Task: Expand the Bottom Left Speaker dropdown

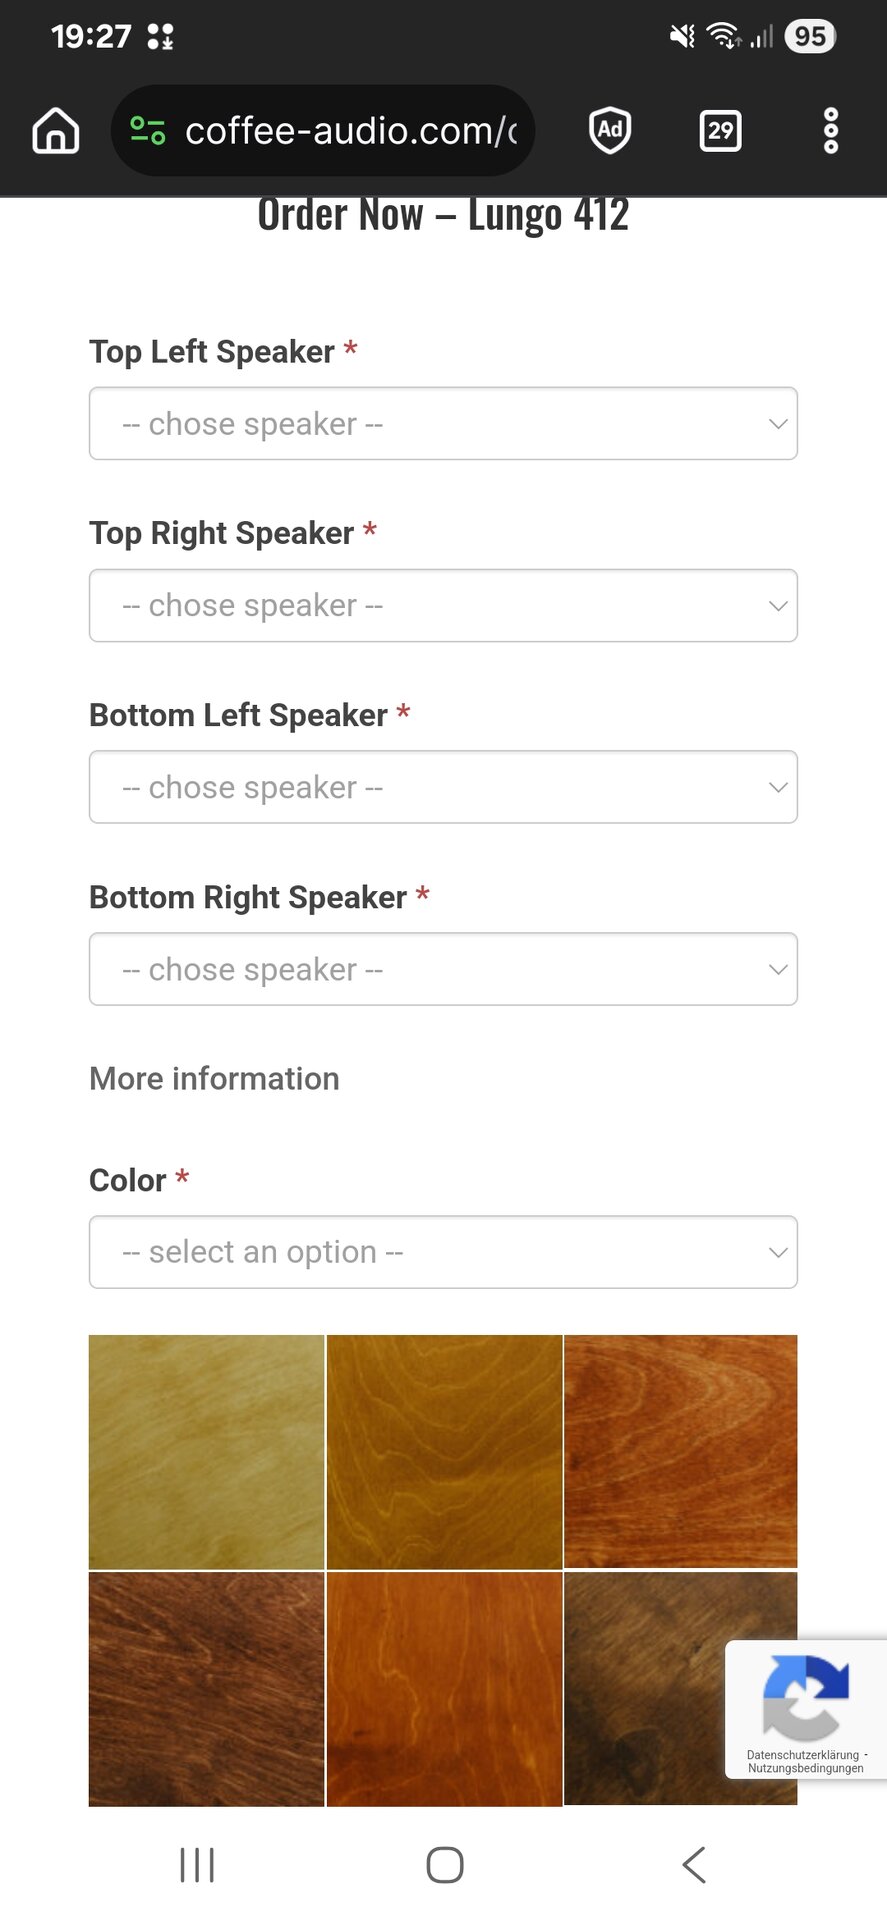Action: coord(443,788)
